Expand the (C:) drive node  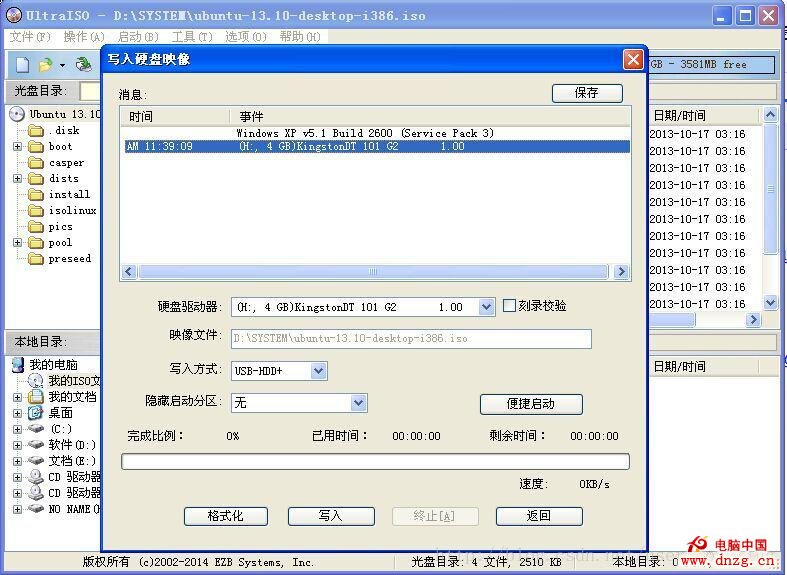point(18,429)
